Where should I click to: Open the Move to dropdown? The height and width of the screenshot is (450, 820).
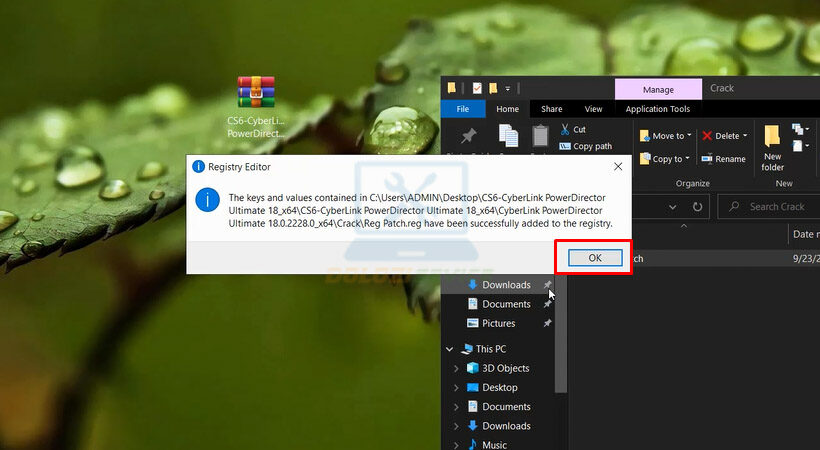point(688,136)
